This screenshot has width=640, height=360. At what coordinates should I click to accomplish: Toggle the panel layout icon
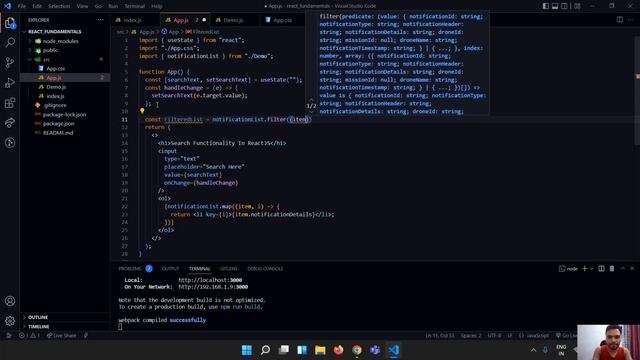[x=555, y=6]
